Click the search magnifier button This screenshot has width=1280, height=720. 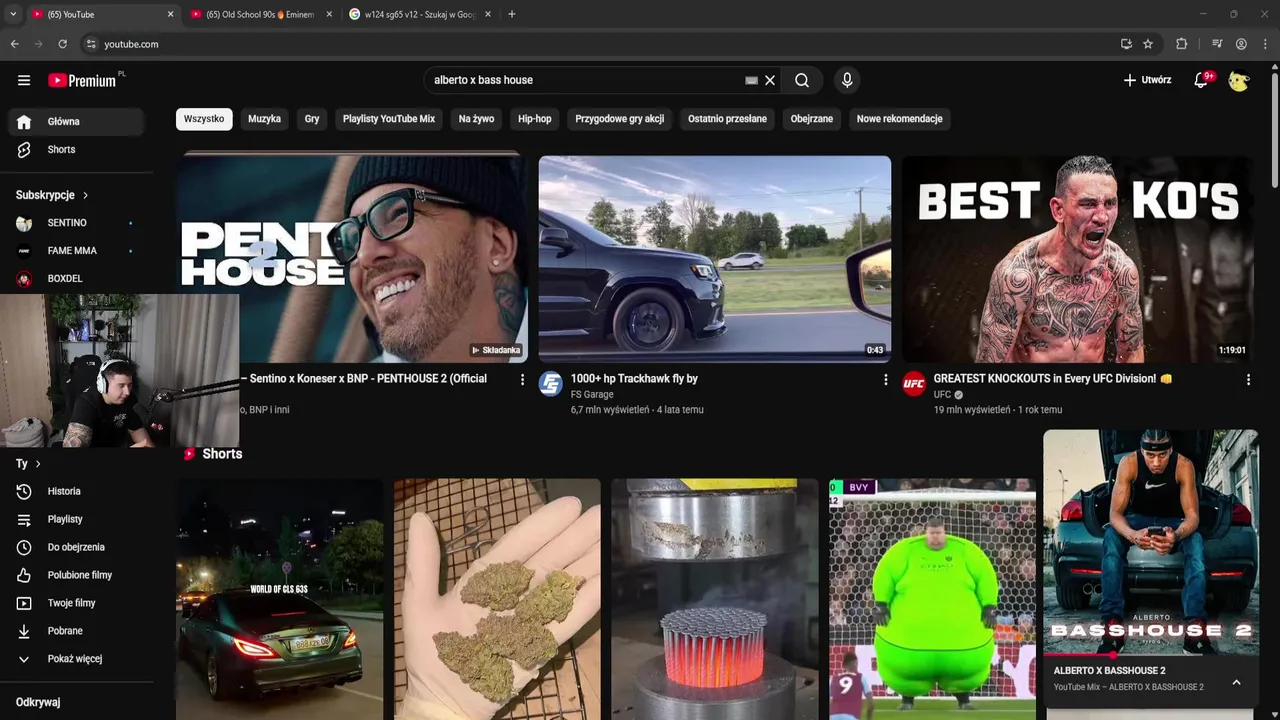click(x=802, y=80)
